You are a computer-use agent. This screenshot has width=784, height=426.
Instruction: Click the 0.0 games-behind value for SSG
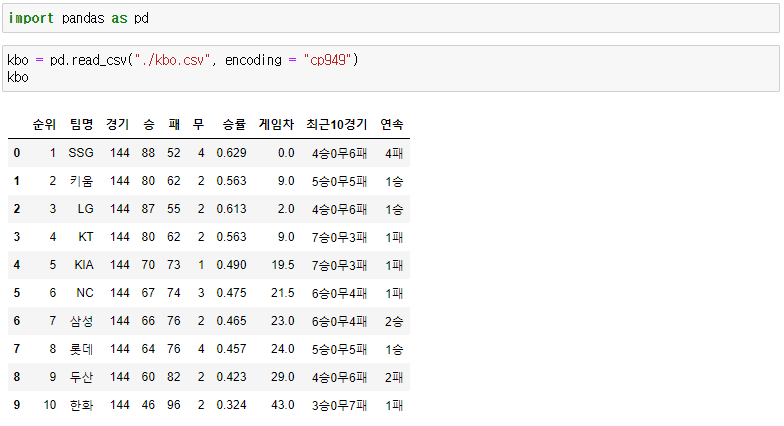click(x=286, y=152)
